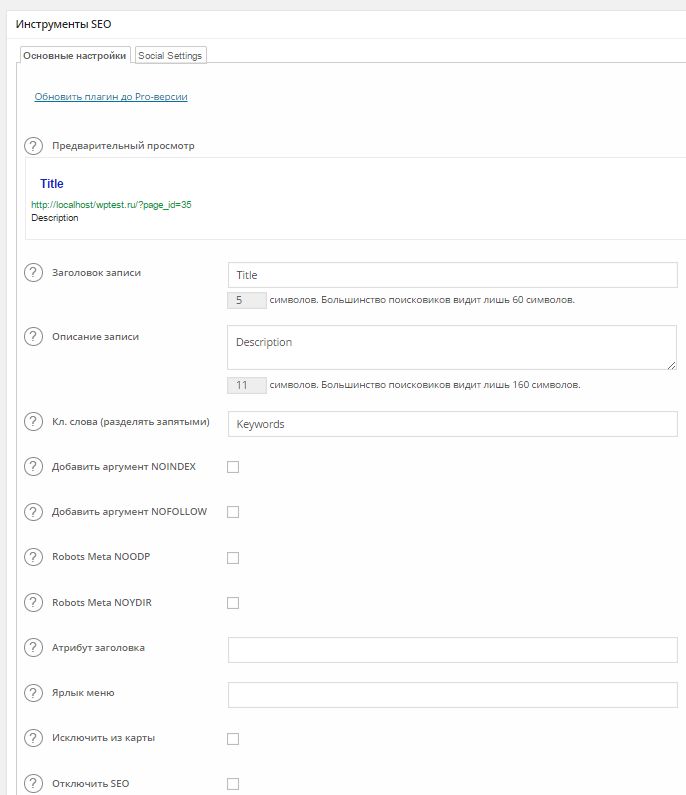686x795 pixels.
Task: Click help icon beside Предварительный просмотр
Action: point(33,146)
